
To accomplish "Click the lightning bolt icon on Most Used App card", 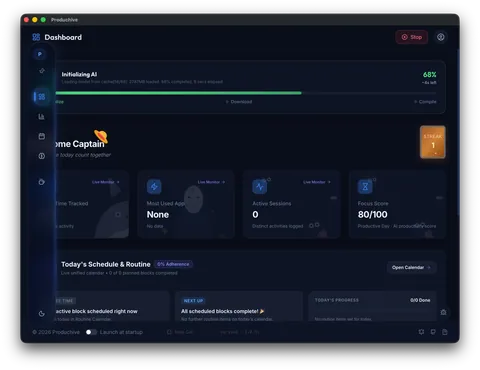I will pyautogui.click(x=154, y=187).
